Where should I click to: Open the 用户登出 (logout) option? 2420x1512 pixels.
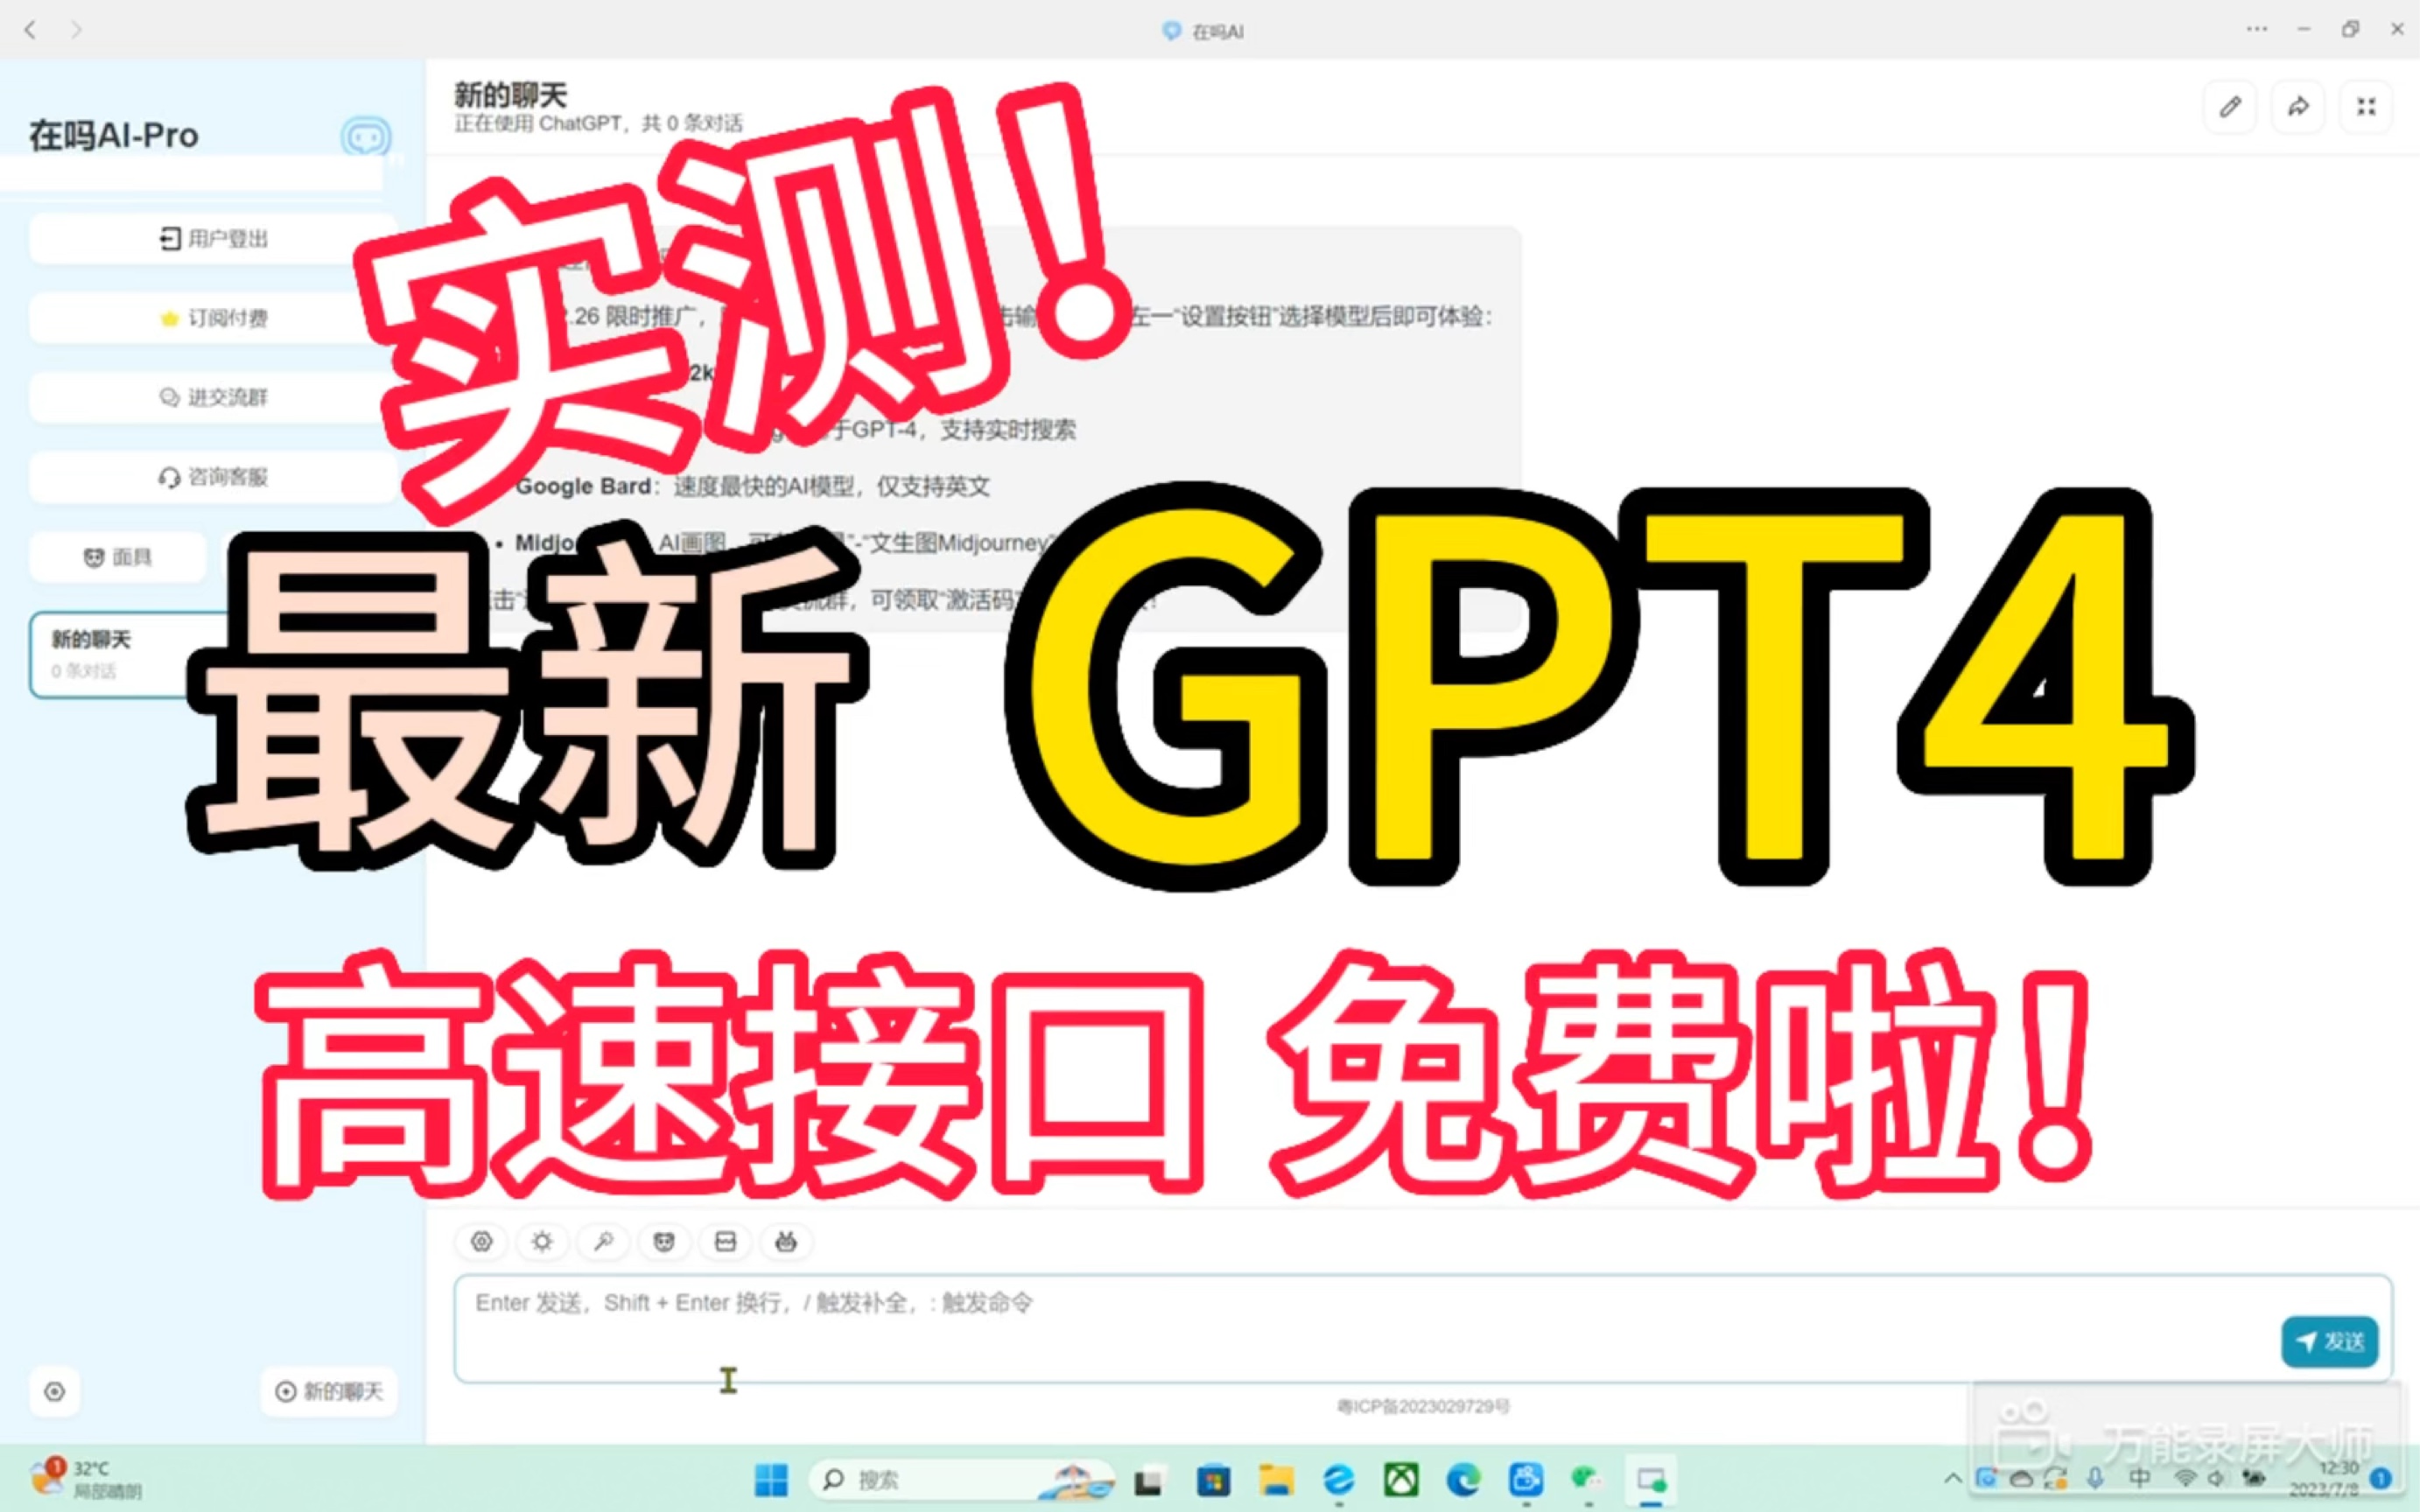211,238
